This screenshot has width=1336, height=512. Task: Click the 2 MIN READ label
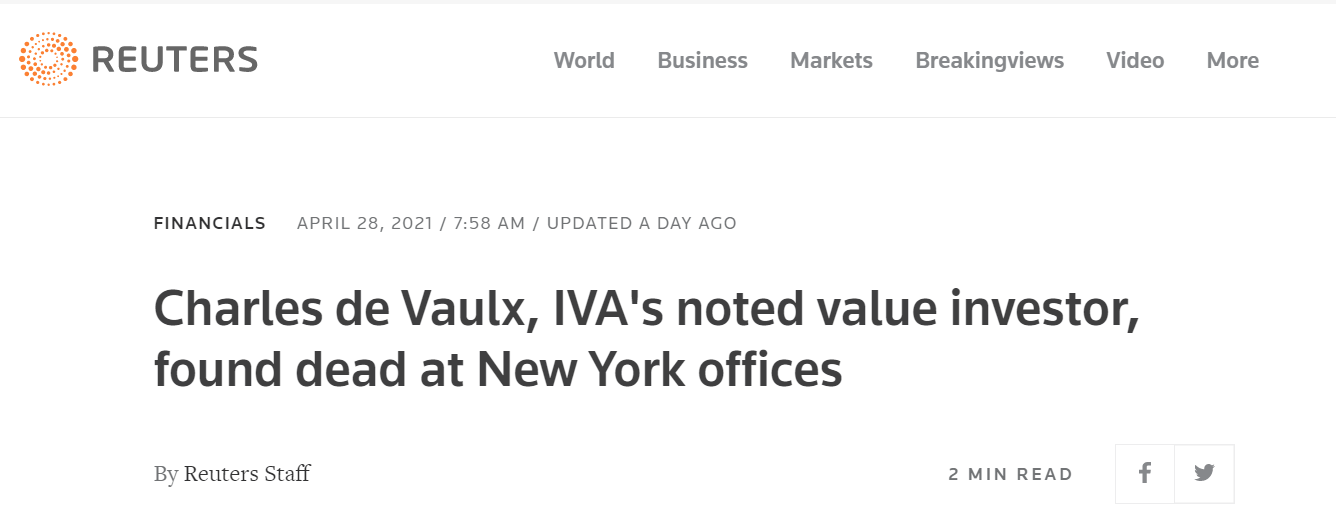[x=1010, y=474]
